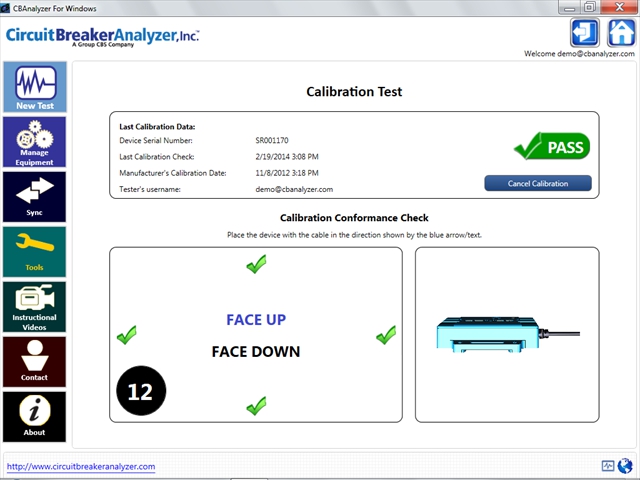The image size is (640, 480).
Task: Click the top green checkmark
Action: pyautogui.click(x=256, y=264)
